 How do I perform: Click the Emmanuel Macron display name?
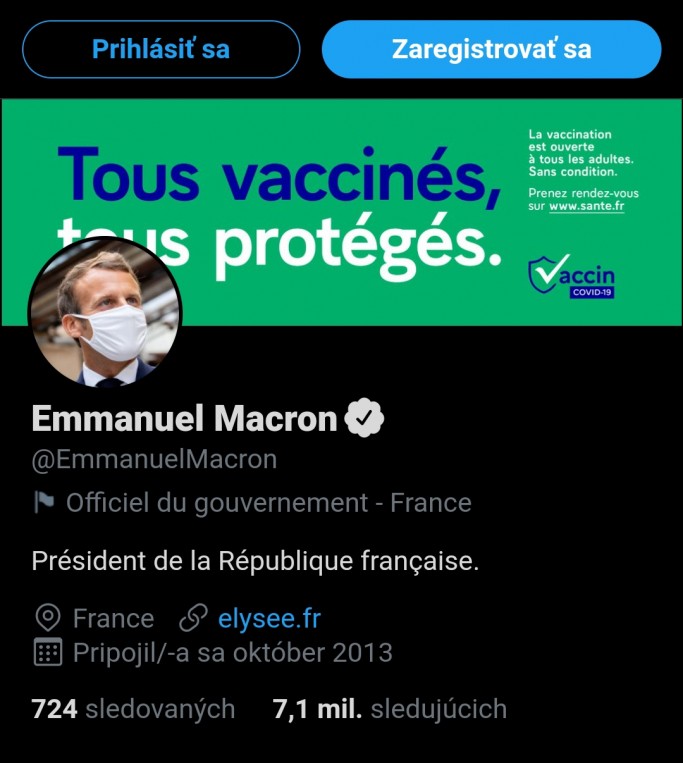[185, 418]
